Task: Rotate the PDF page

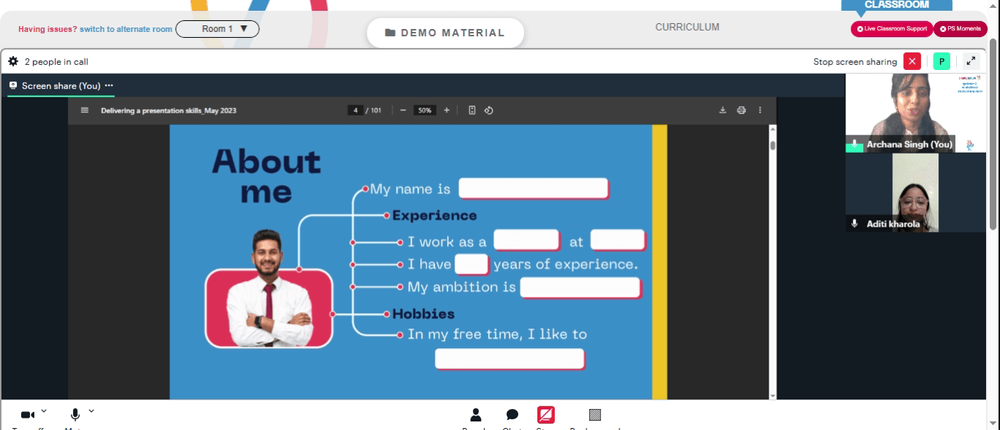Action: [489, 110]
